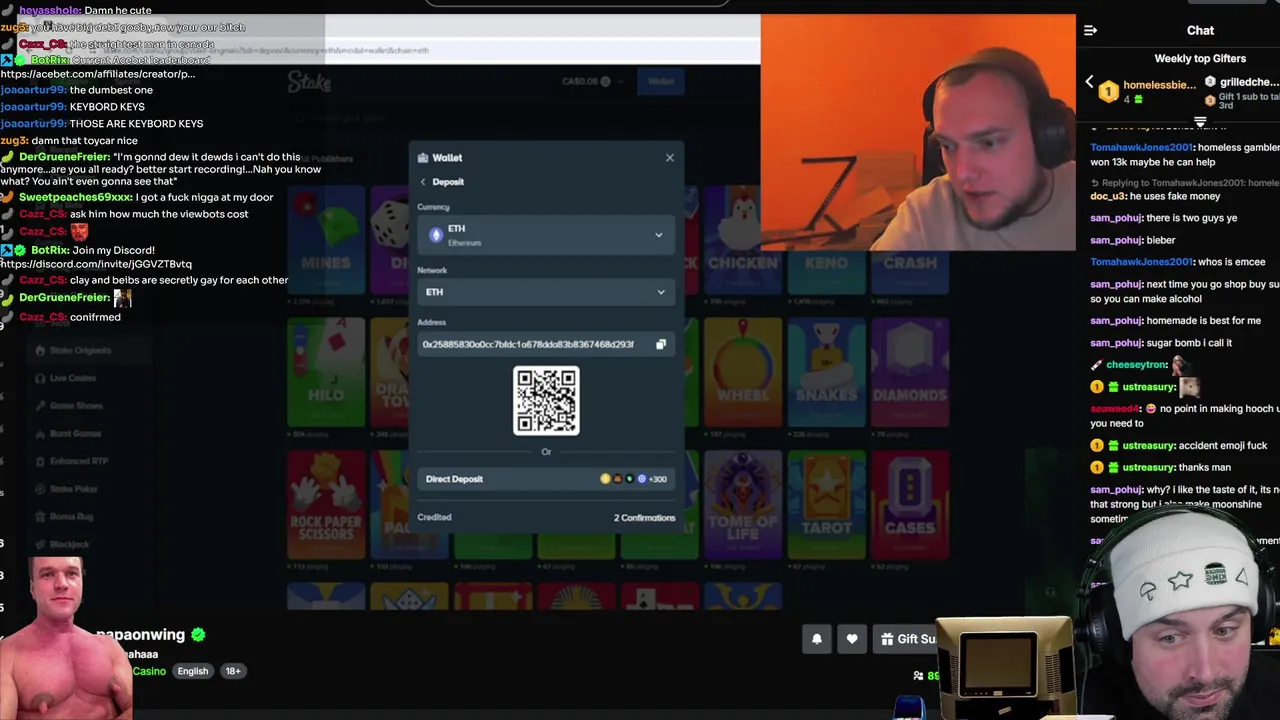Viewport: 1280px width, 720px height.
Task: Select Game Shows in sidebar
Action: tap(76, 406)
